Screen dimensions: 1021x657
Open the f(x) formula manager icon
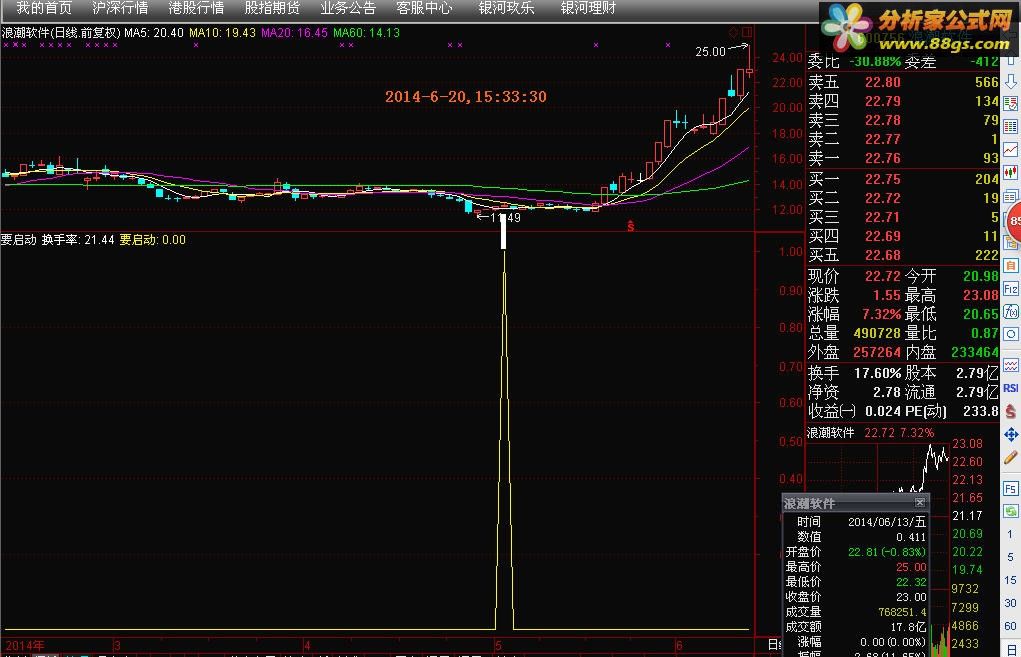[x=1011, y=312]
